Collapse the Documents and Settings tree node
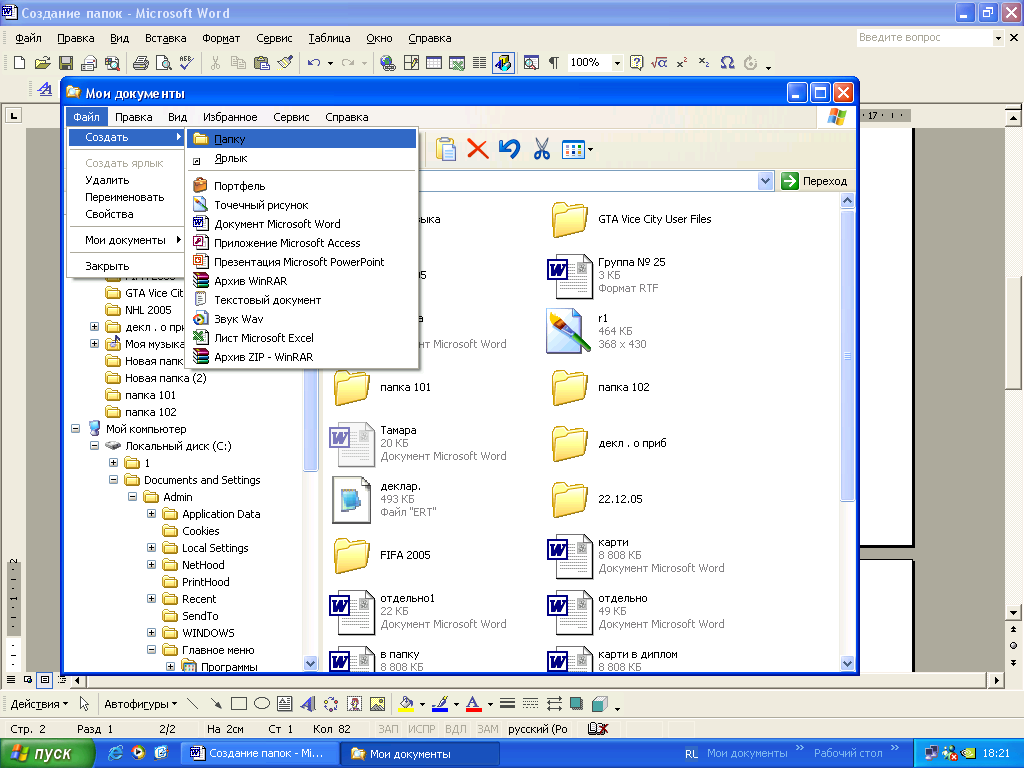The image size is (1024, 768). [x=114, y=479]
